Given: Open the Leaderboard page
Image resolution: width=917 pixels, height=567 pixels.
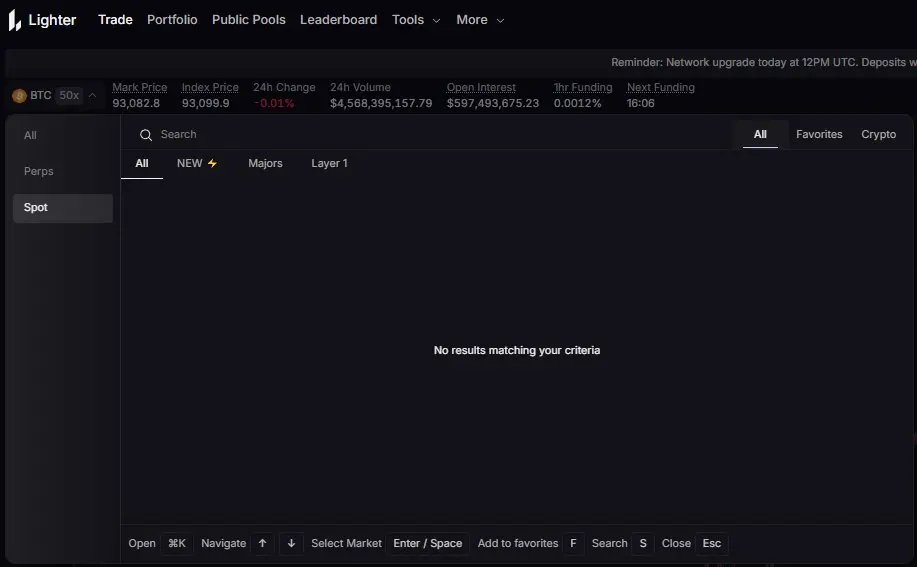Looking at the screenshot, I should [339, 20].
